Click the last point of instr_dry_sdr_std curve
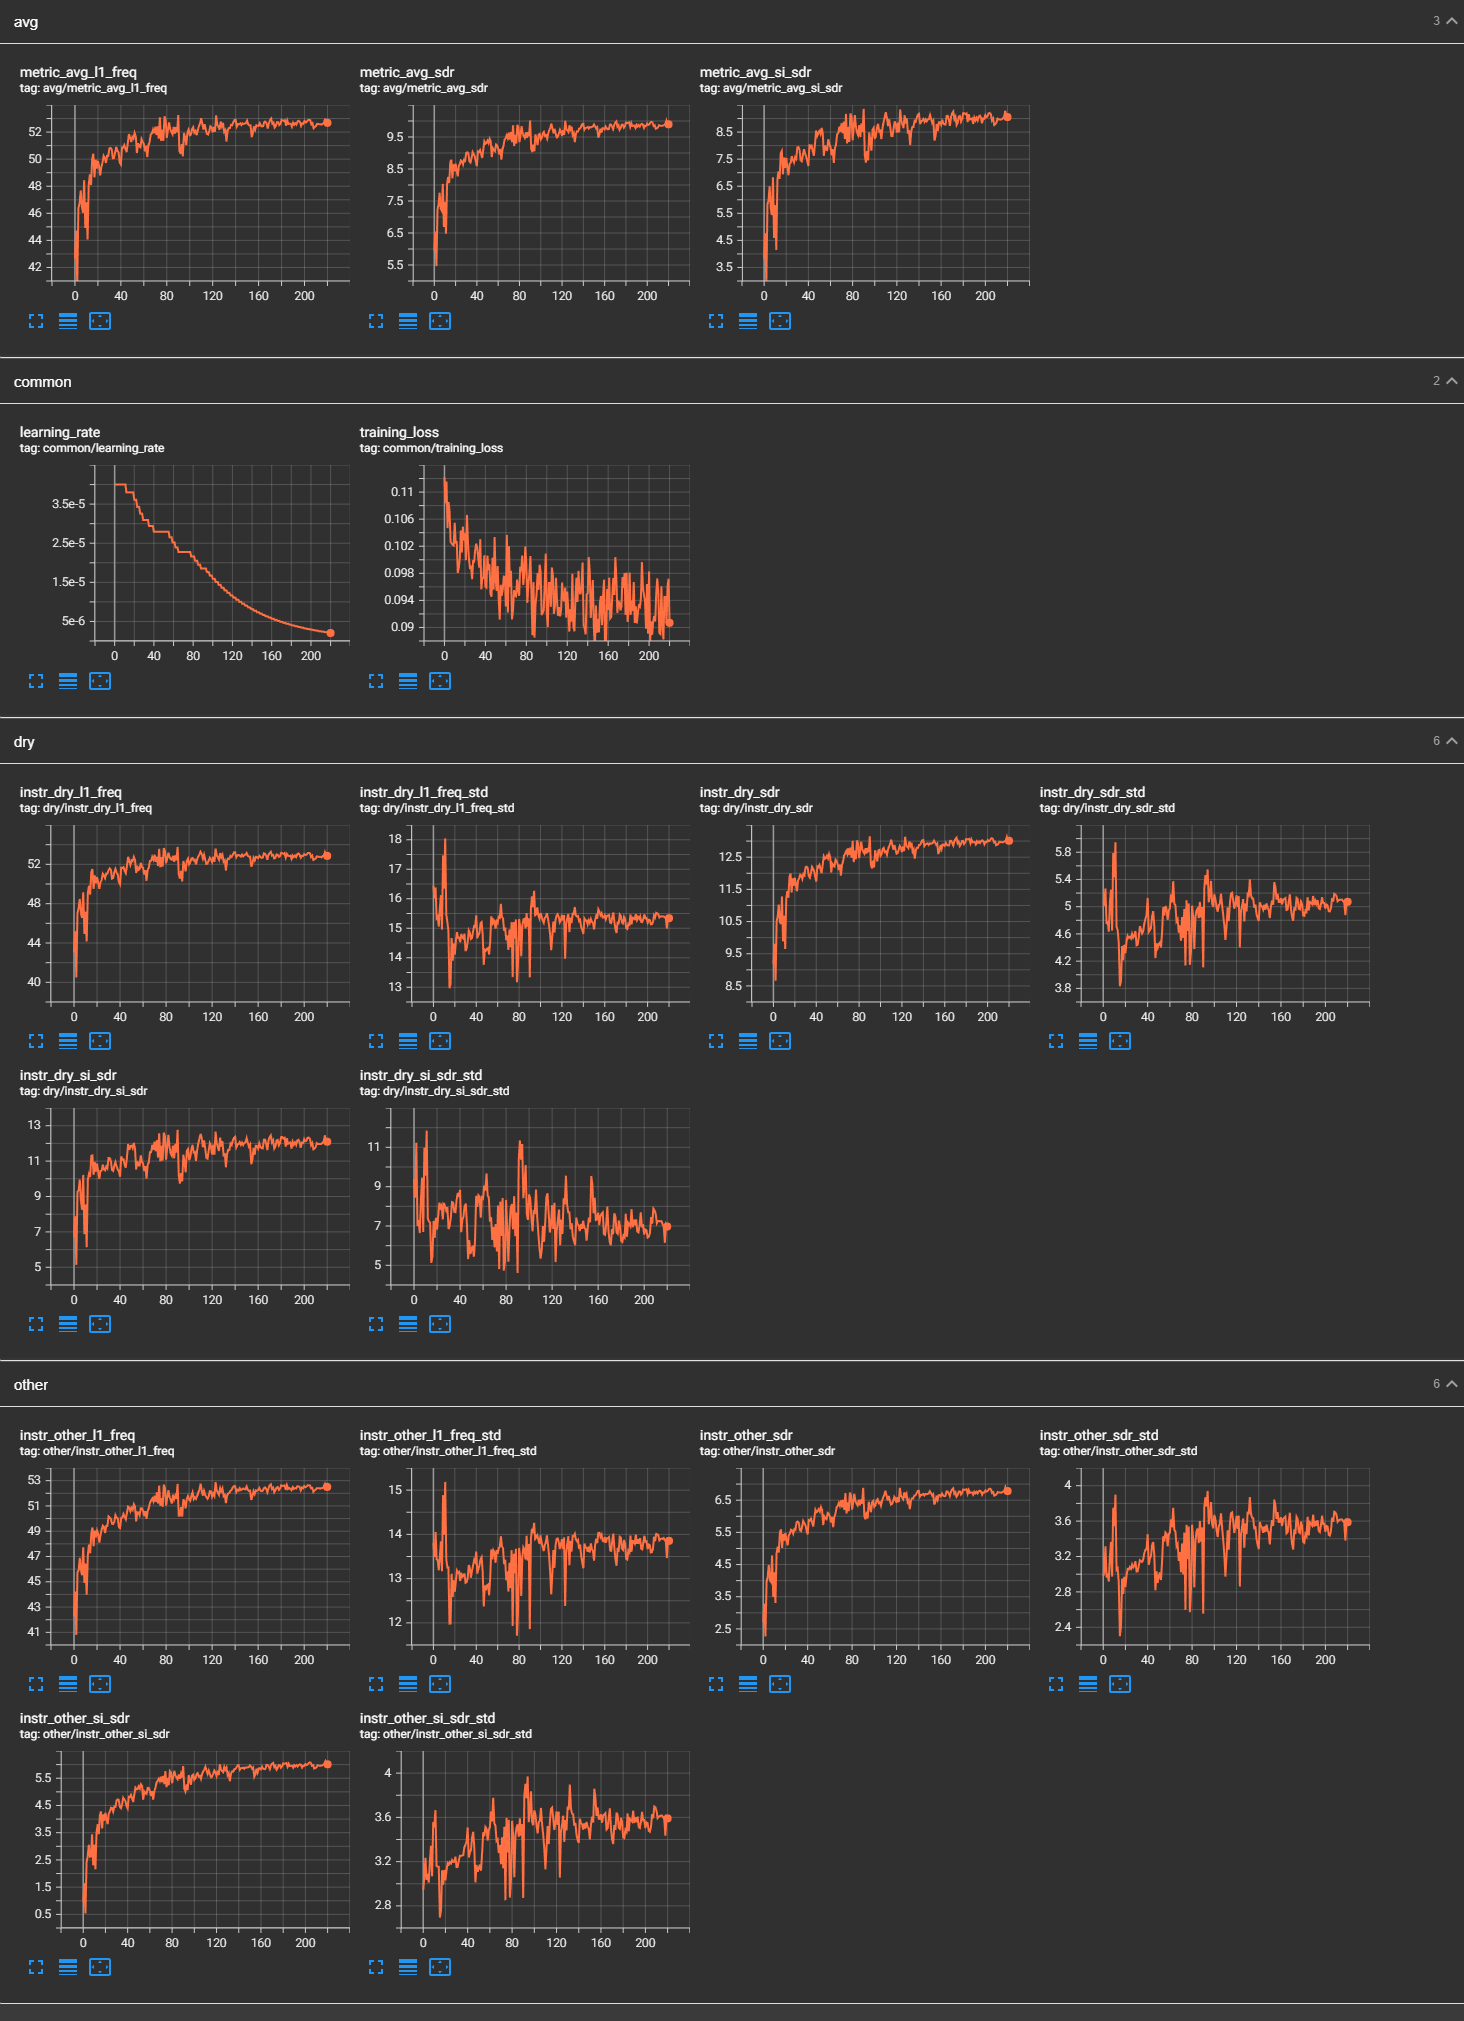 (1347, 902)
